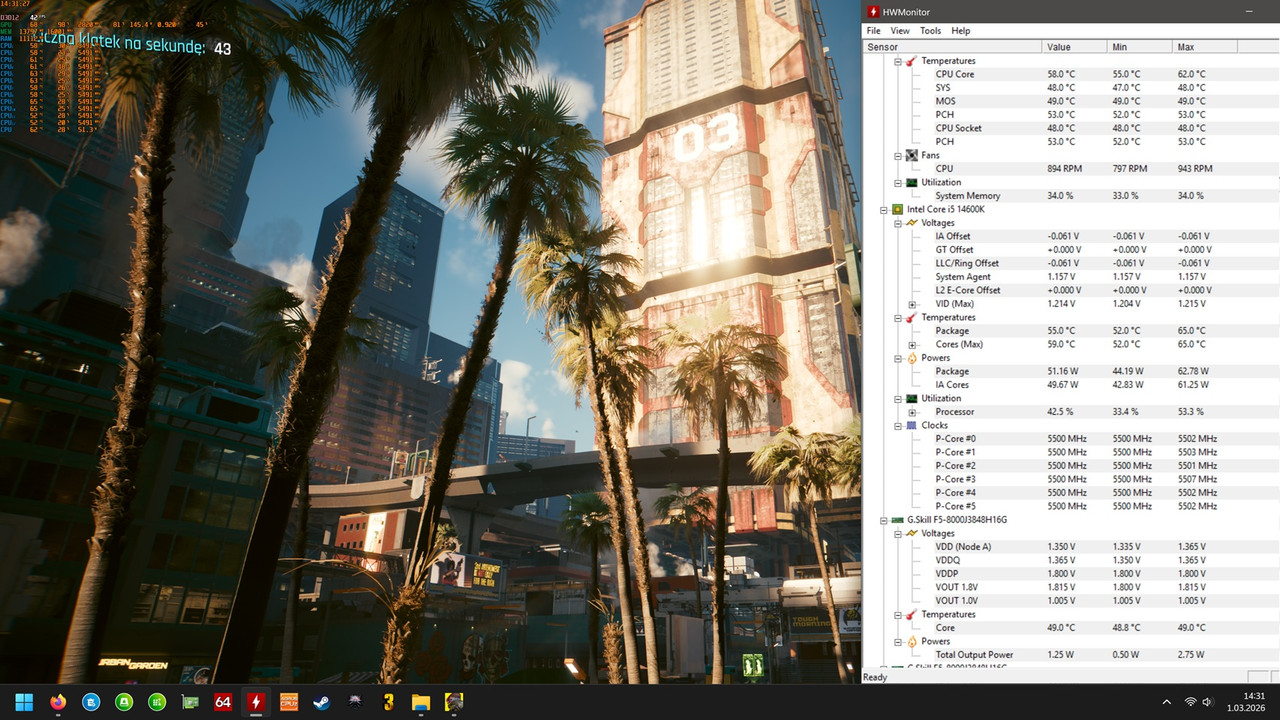Open AIDA64 red 64 taskbar icon
This screenshot has width=1280, height=720.
coord(223,702)
